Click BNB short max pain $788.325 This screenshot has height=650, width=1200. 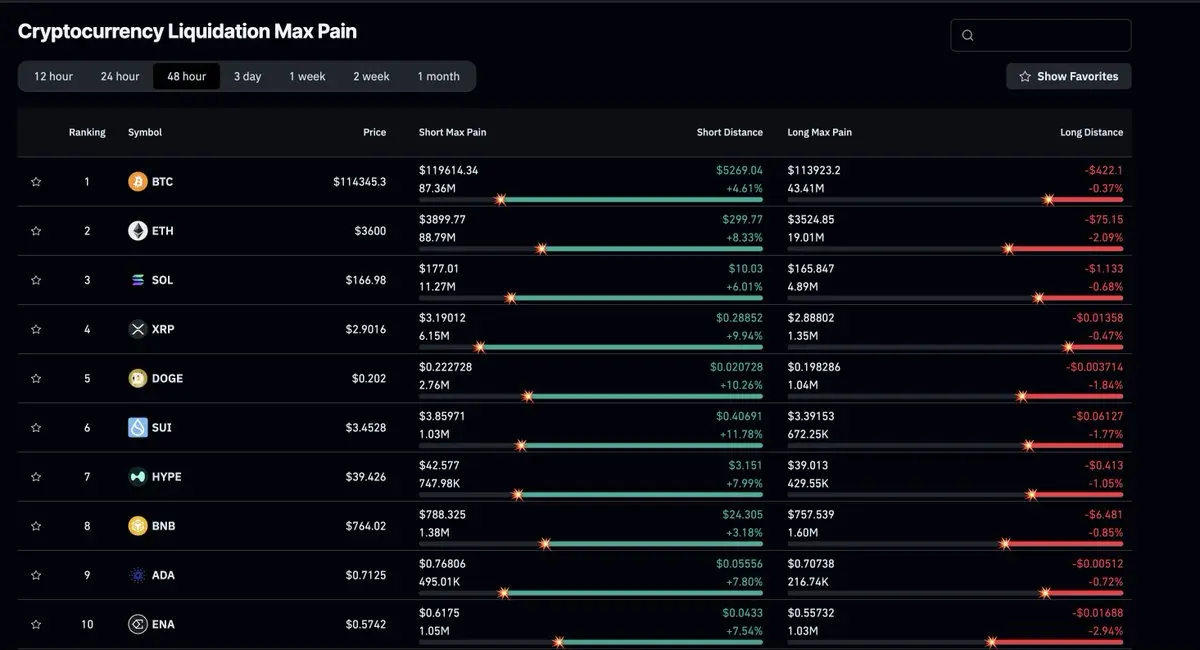[442, 515]
